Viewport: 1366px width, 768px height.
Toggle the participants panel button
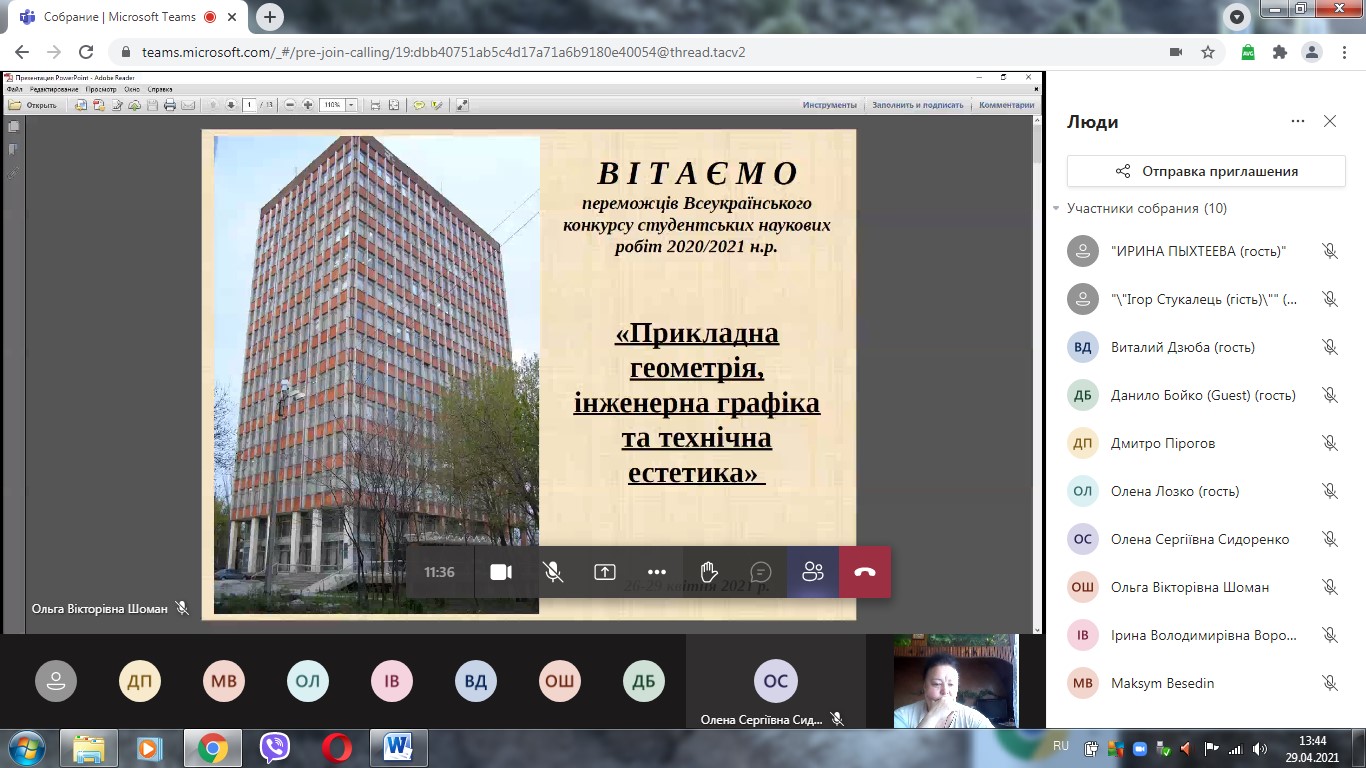pos(812,572)
